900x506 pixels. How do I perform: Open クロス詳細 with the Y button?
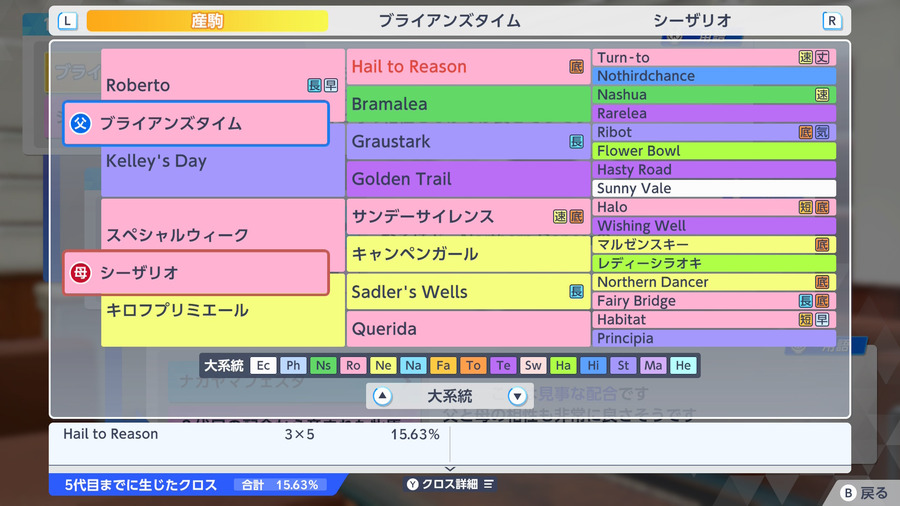(450, 484)
